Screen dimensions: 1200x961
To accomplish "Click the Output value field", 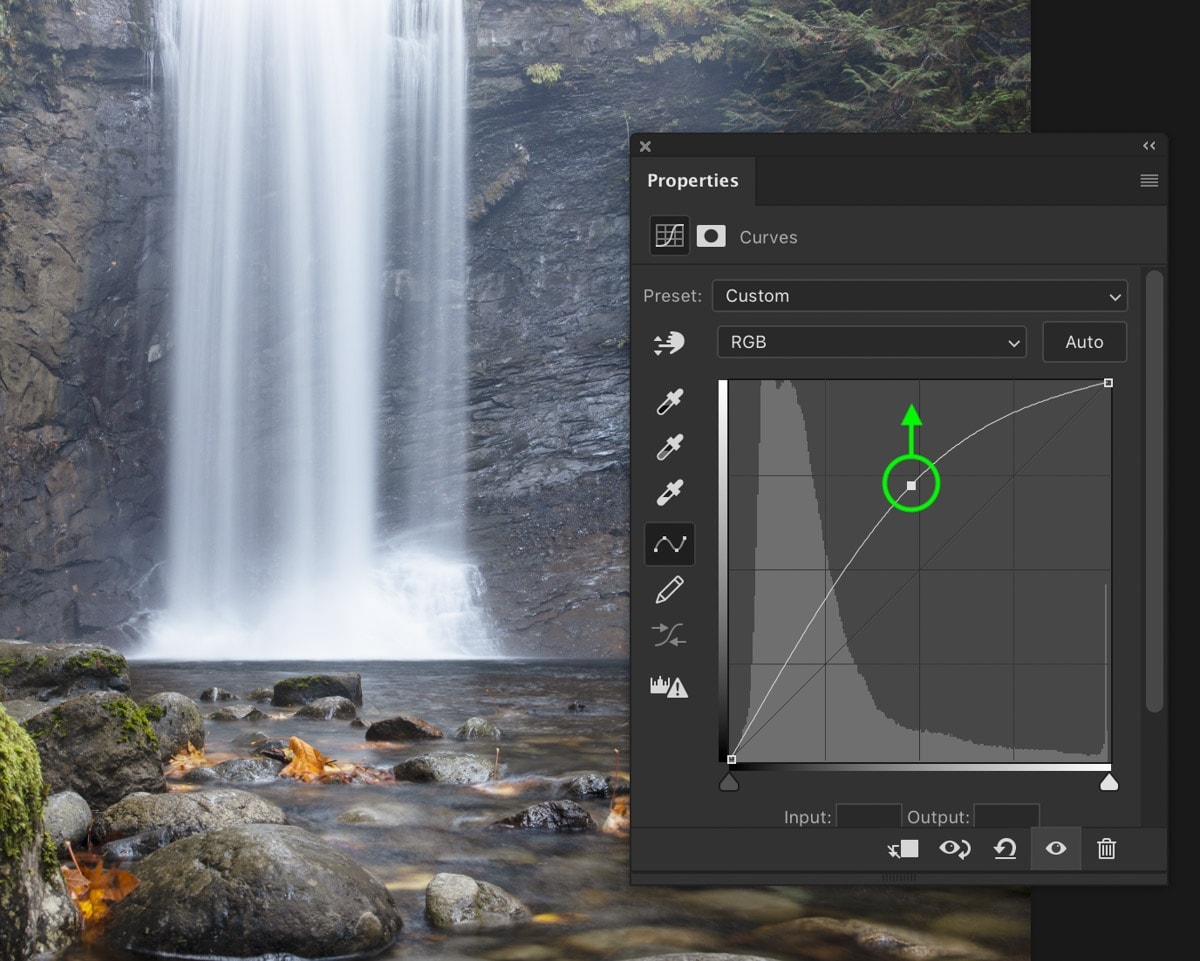I will click(x=1006, y=816).
